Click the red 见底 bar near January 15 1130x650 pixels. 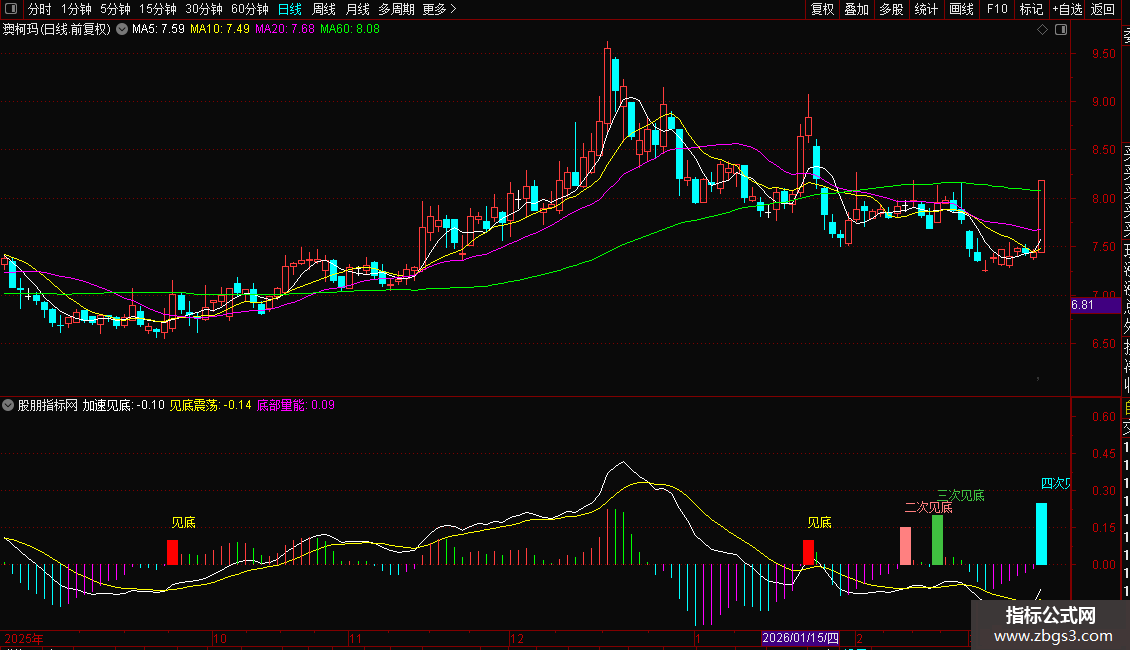click(809, 552)
